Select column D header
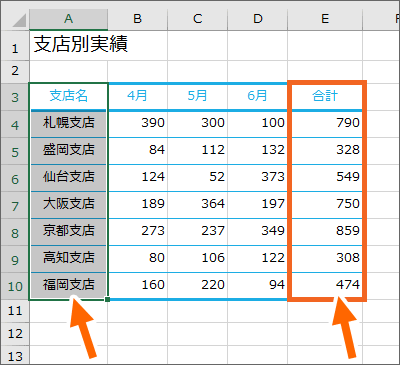Viewport: 400px width, 365px height. click(258, 19)
